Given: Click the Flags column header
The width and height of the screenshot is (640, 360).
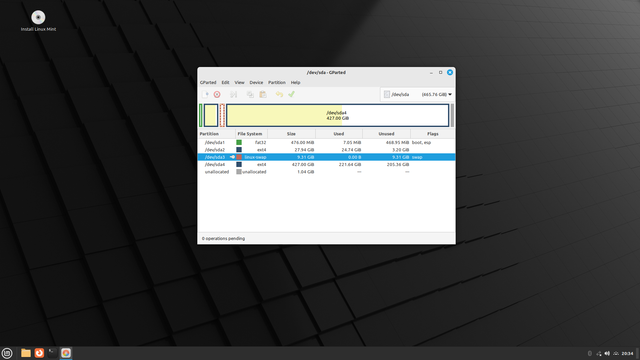Looking at the screenshot, I should (433, 134).
